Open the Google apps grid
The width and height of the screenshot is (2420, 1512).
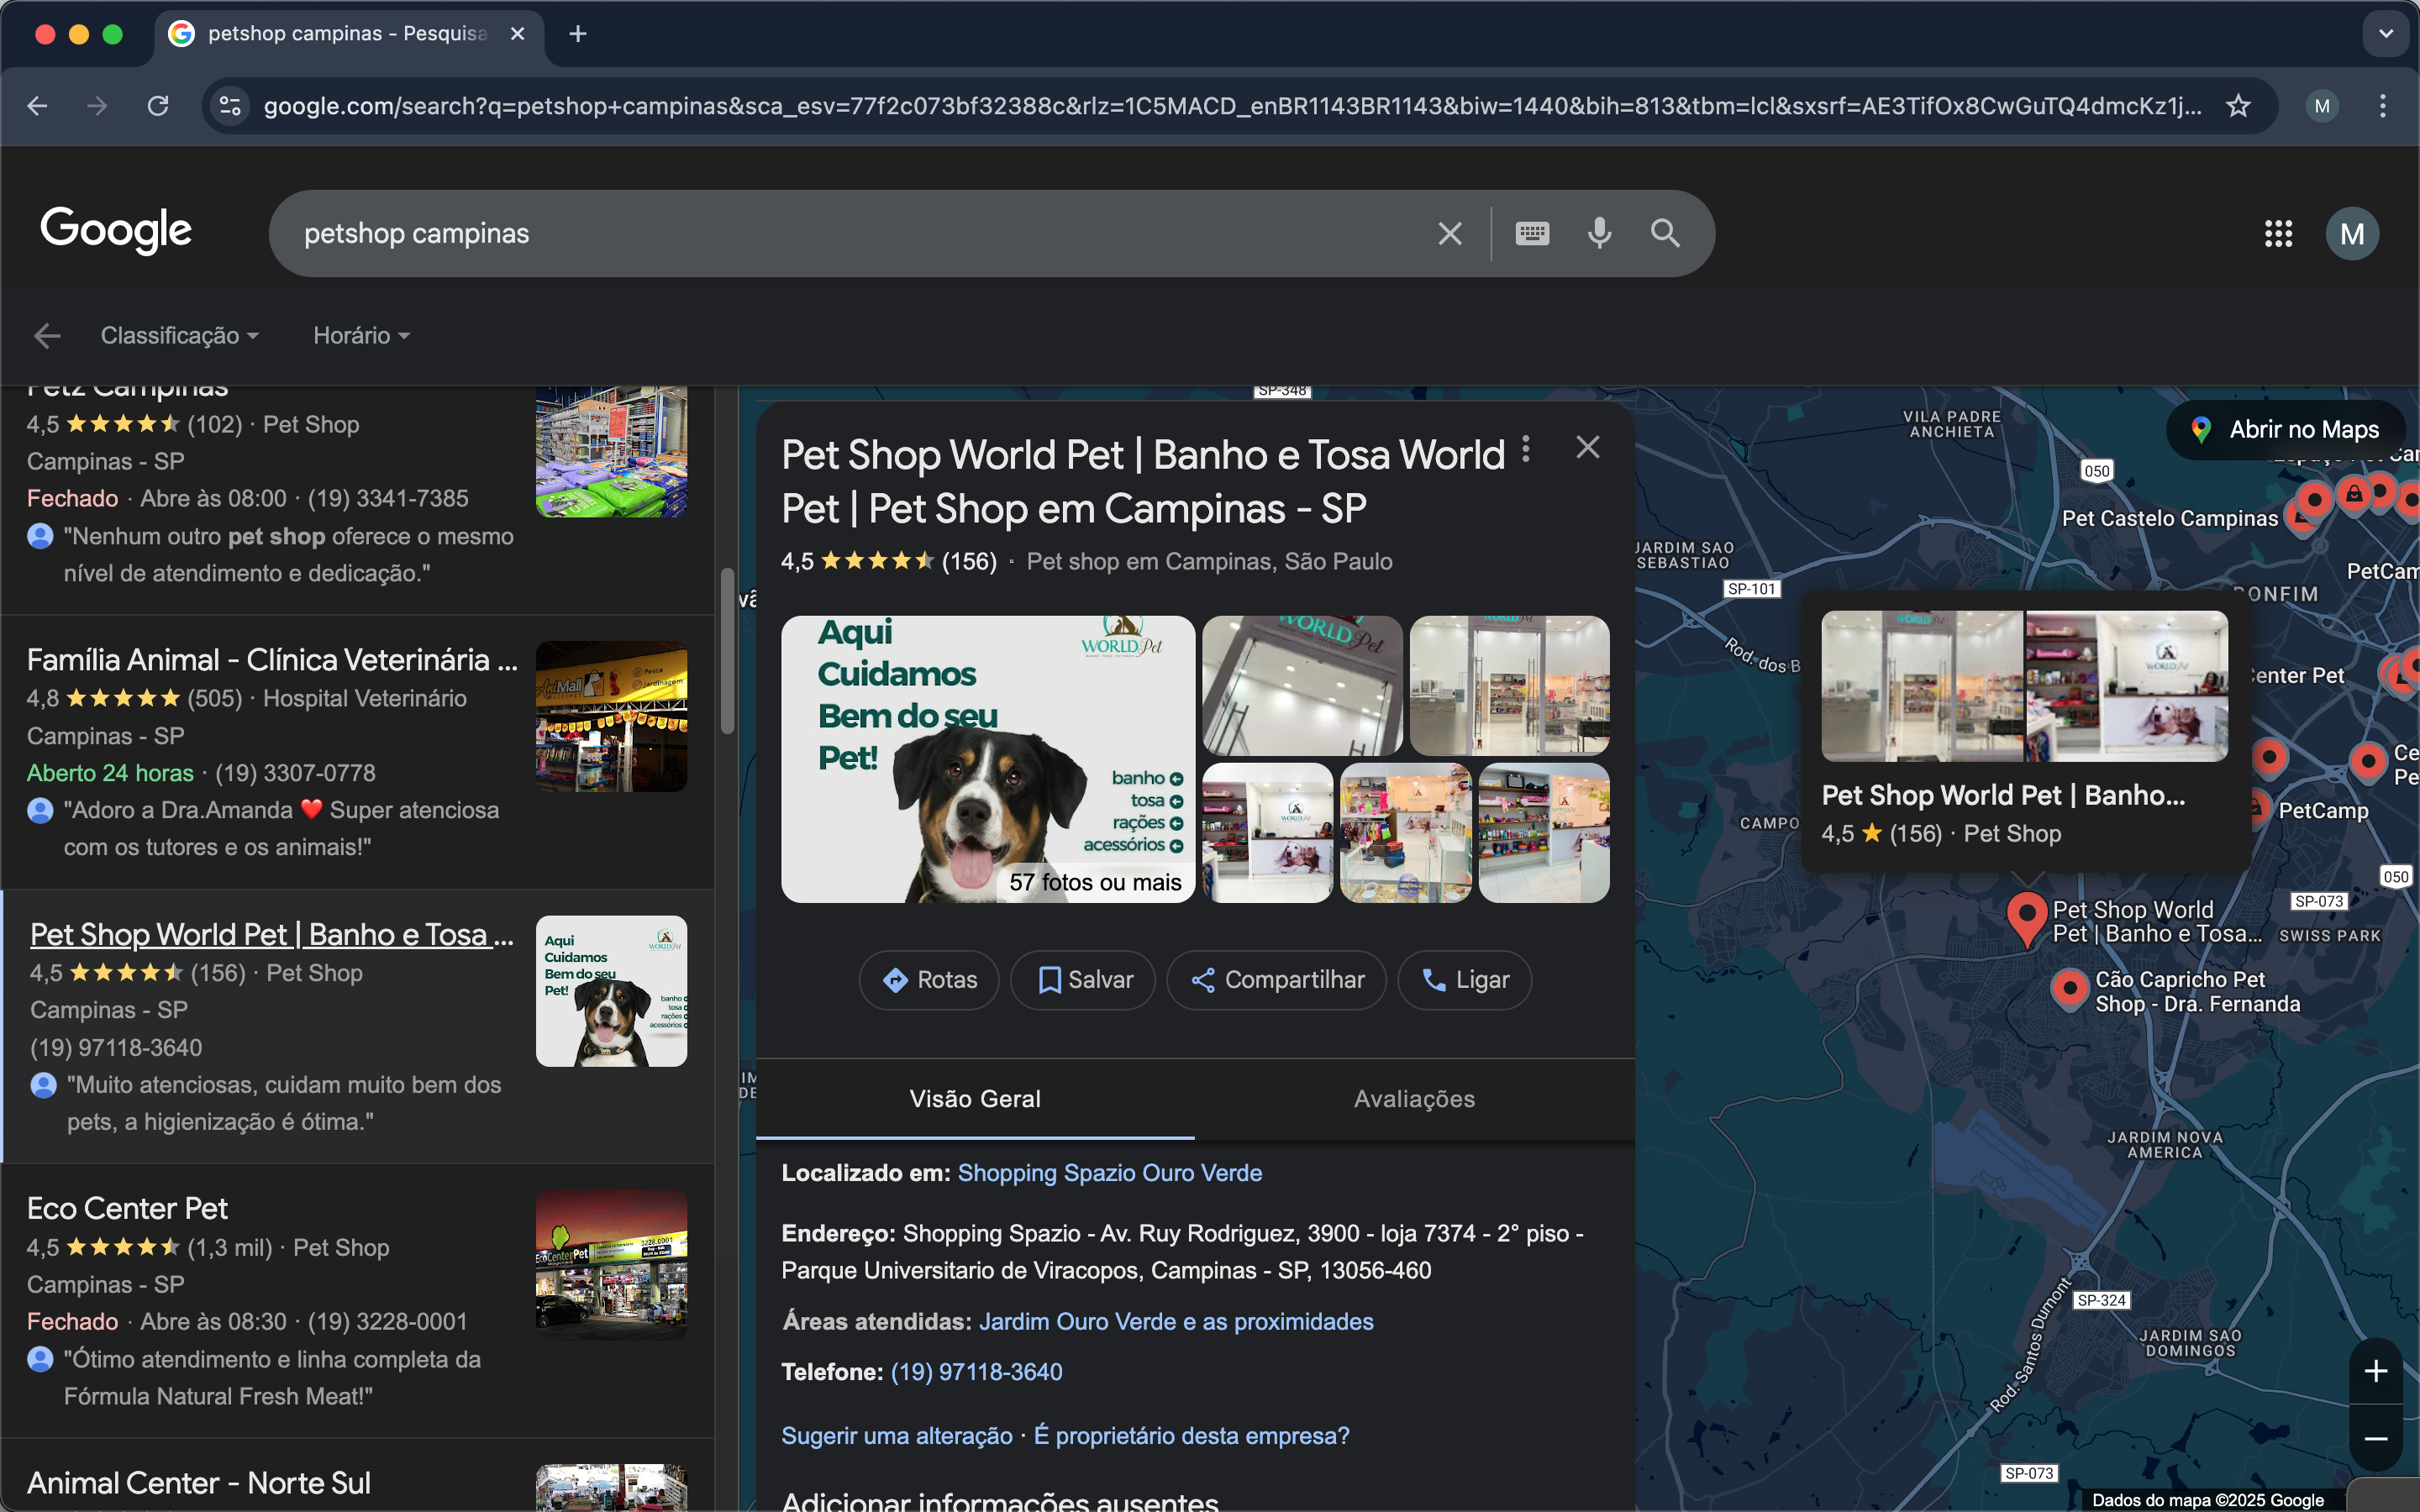(x=2278, y=234)
